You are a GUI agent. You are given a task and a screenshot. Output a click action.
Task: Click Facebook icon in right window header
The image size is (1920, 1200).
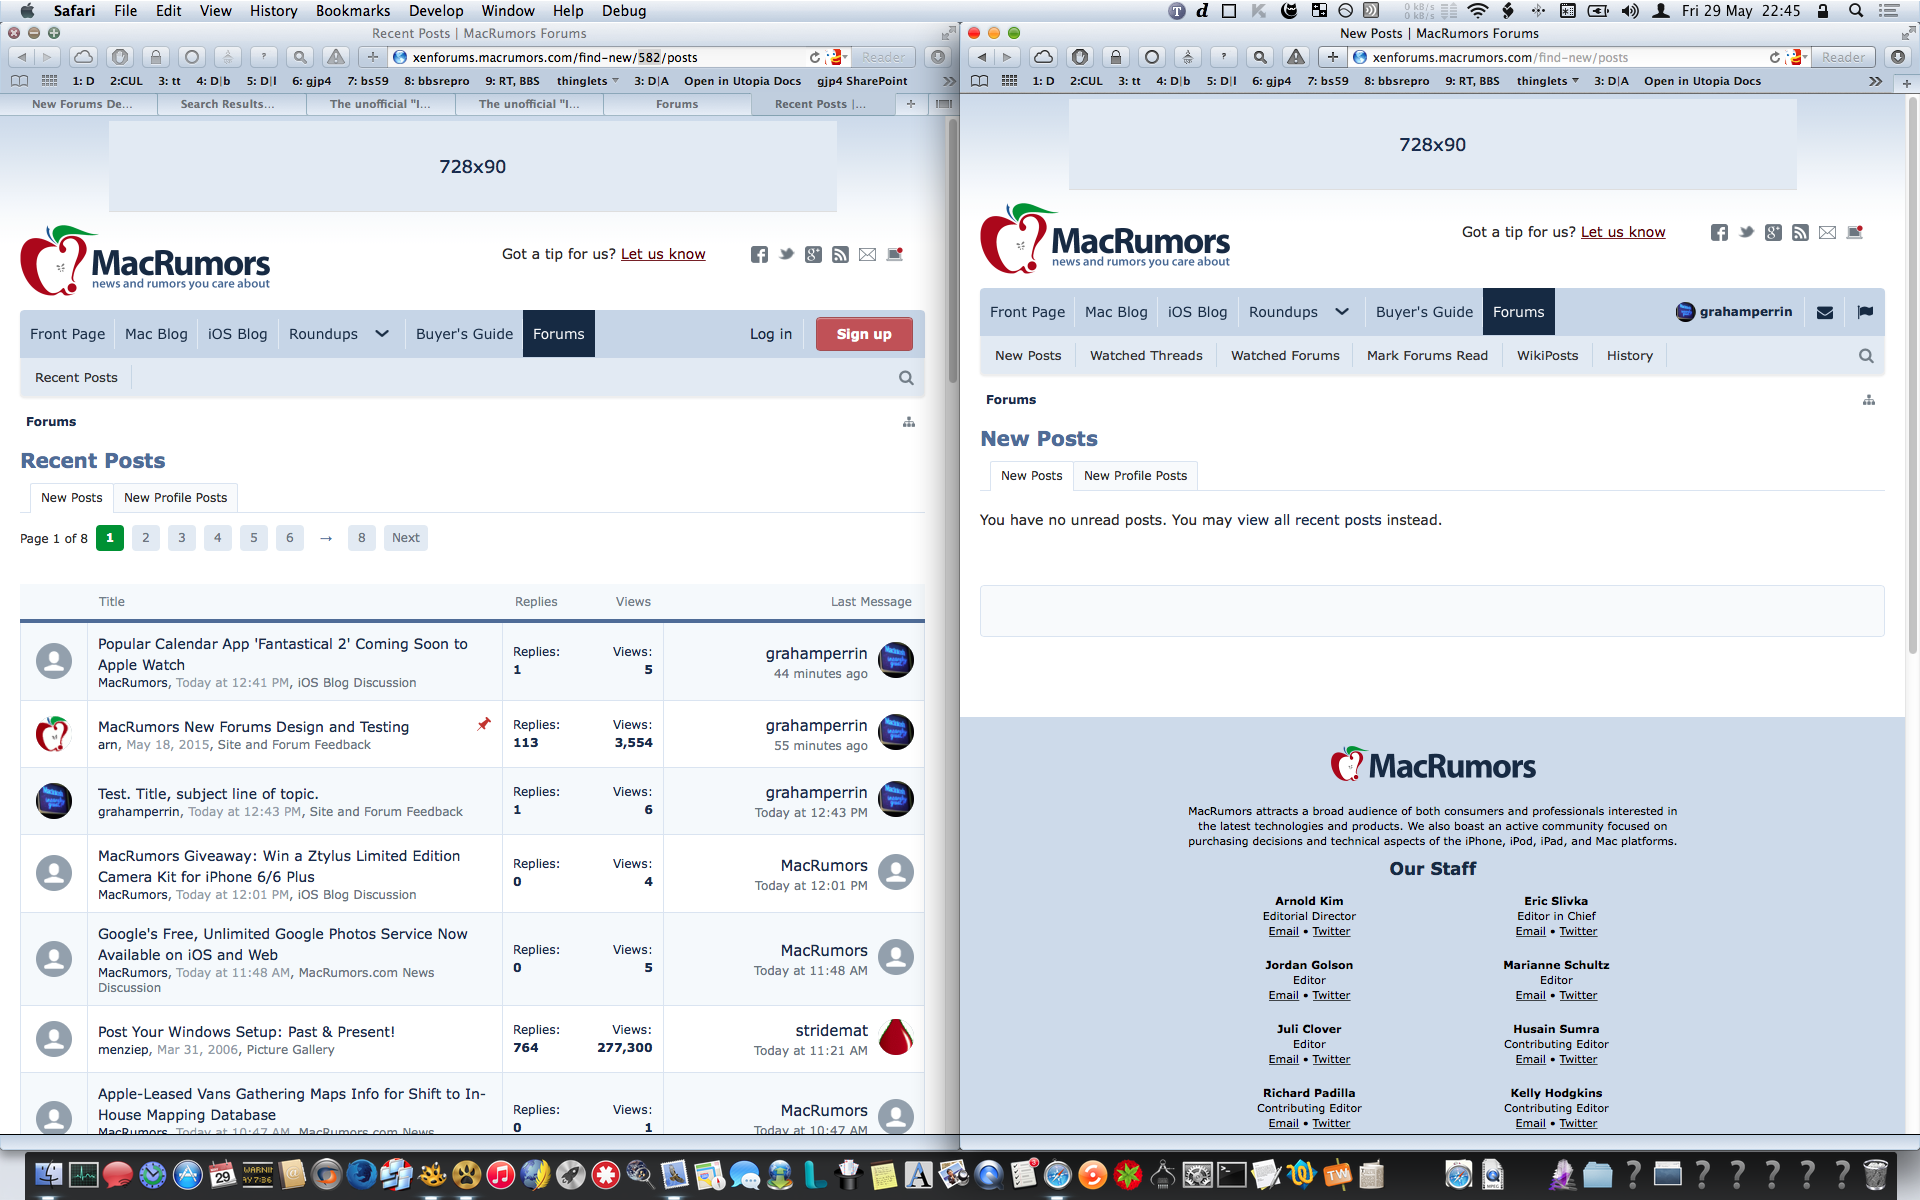(x=1719, y=233)
